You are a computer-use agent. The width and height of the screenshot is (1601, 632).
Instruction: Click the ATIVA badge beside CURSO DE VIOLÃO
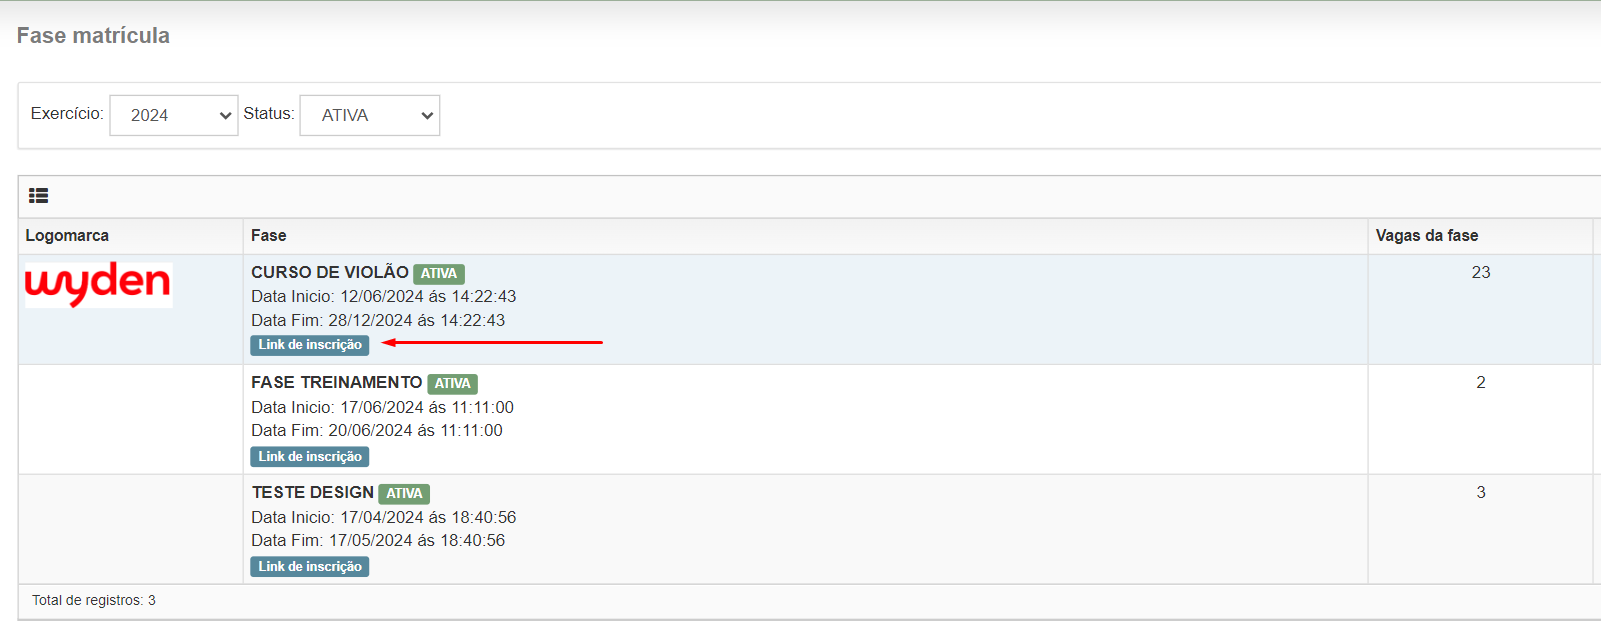pos(439,274)
